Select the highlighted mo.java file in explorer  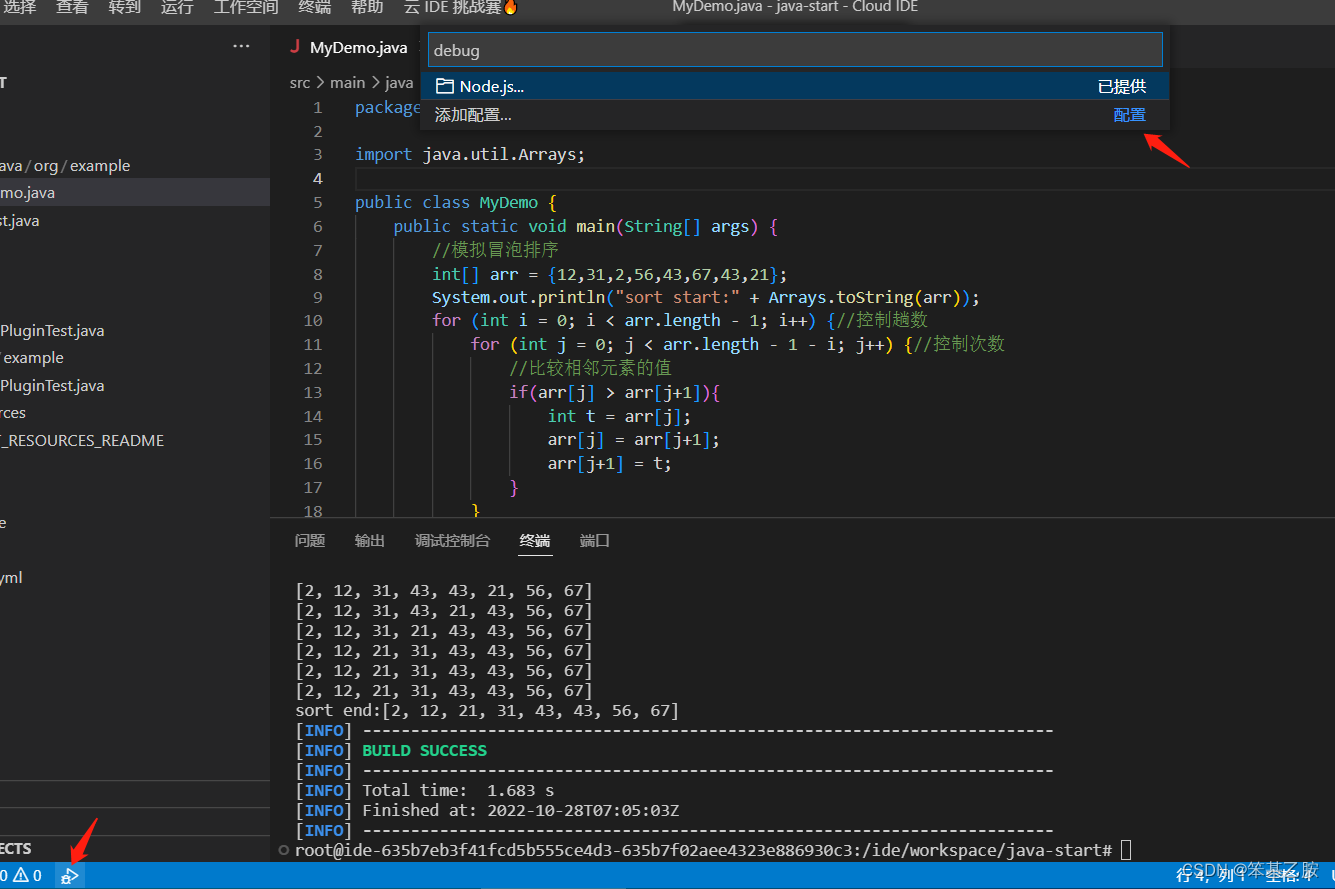tap(135, 193)
